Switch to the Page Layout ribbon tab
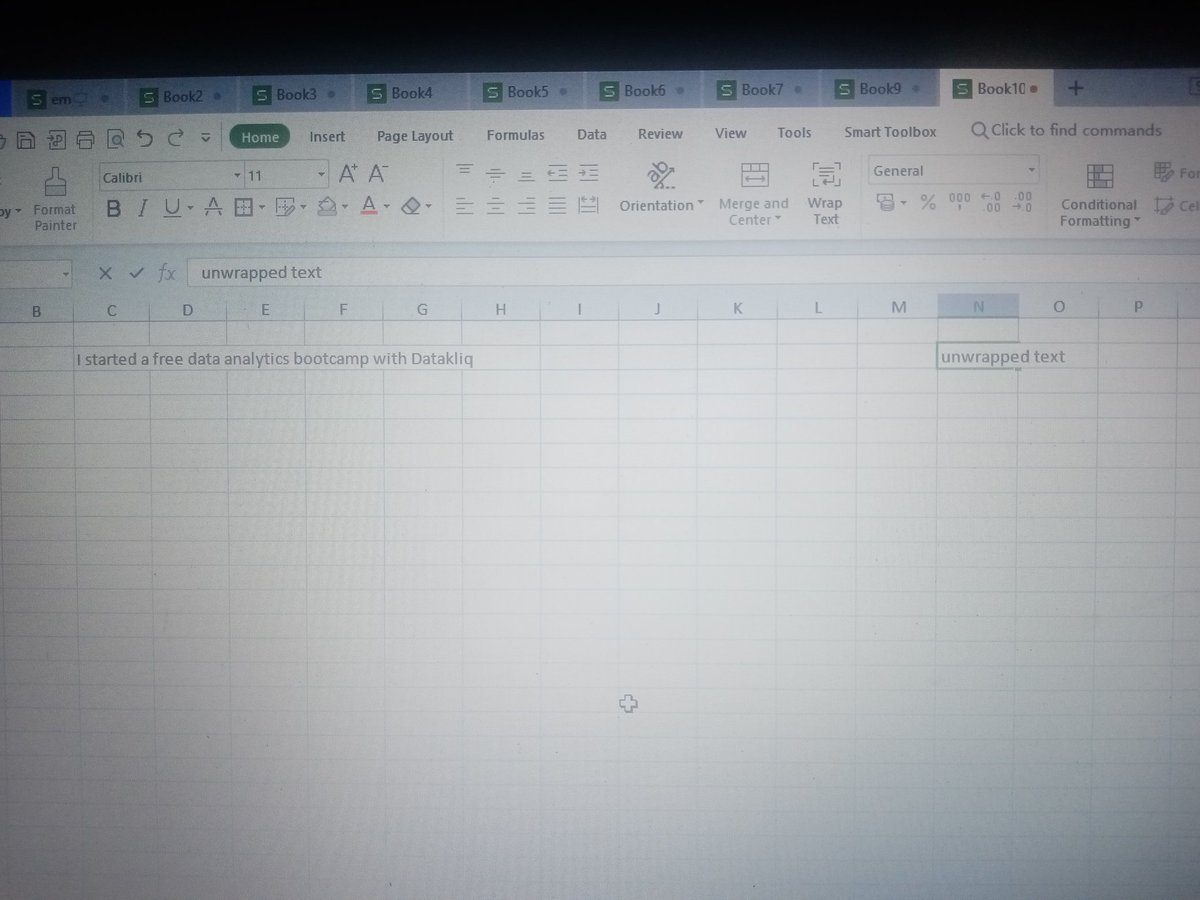Screen dimensions: 1200x900 [x=415, y=136]
